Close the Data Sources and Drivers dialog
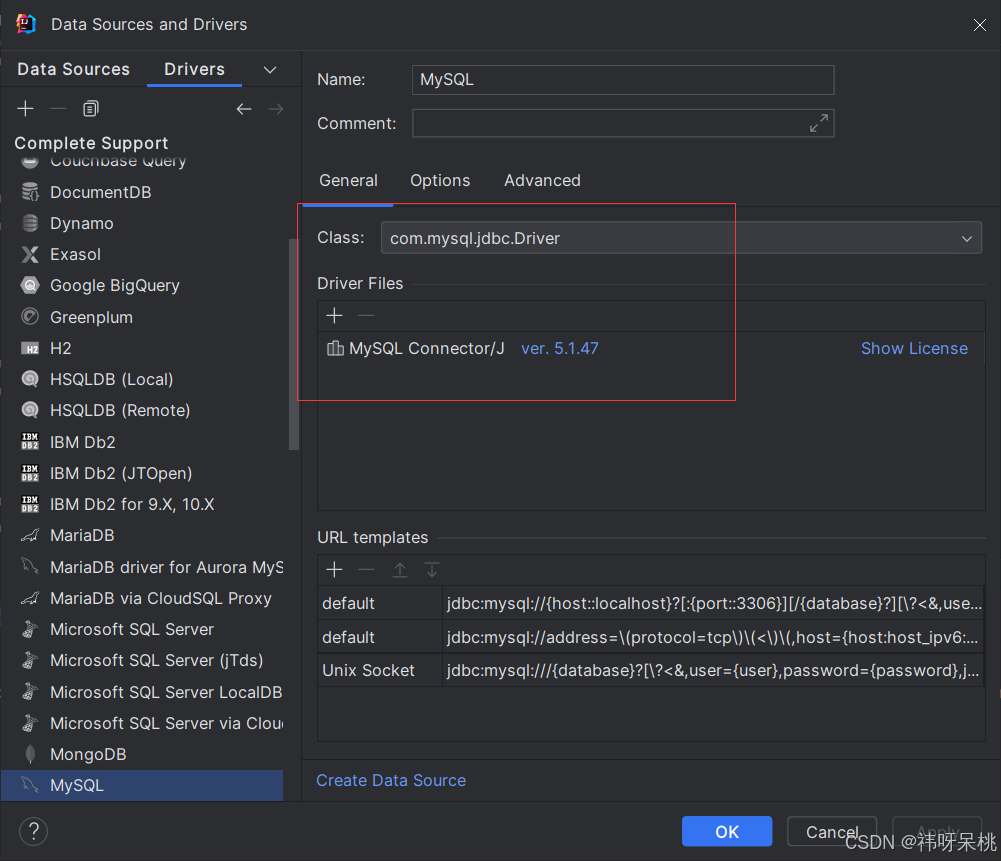The height and width of the screenshot is (861, 1001). point(979,25)
